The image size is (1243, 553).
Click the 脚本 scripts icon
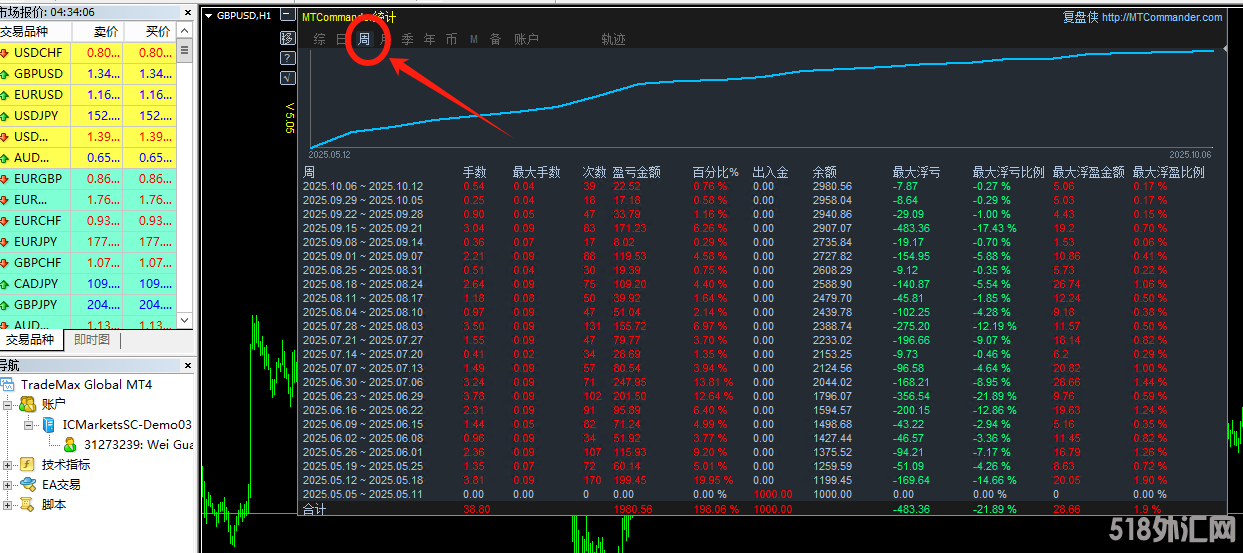pos(28,505)
